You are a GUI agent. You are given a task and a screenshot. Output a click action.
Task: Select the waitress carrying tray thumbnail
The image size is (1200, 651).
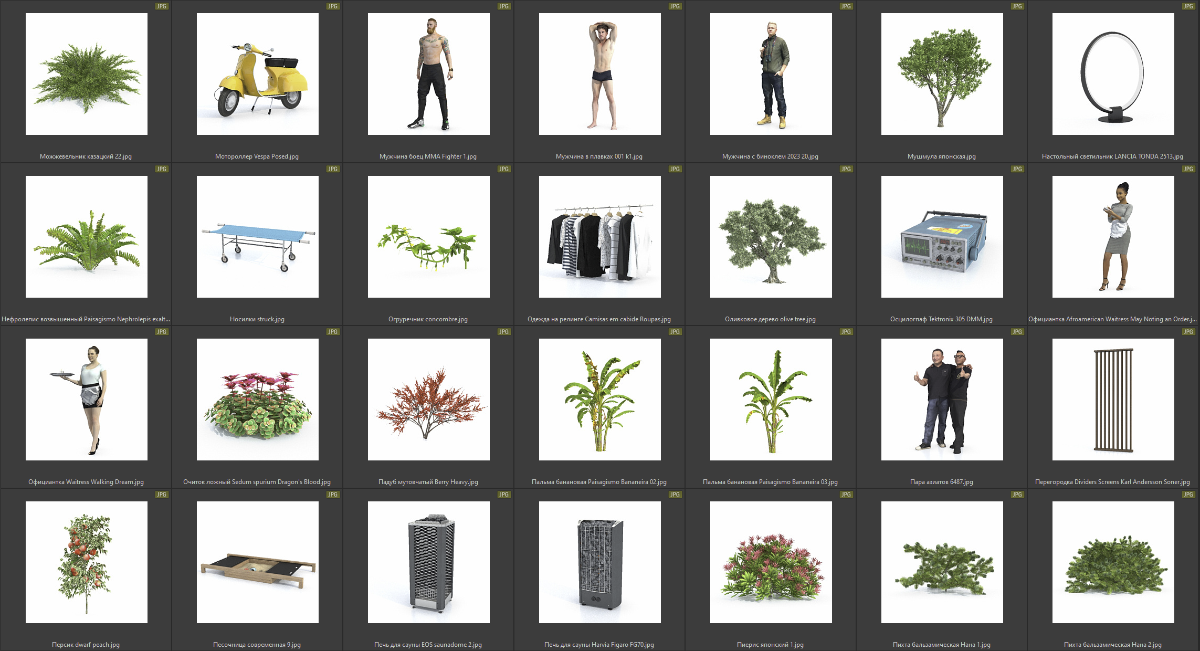[86, 400]
